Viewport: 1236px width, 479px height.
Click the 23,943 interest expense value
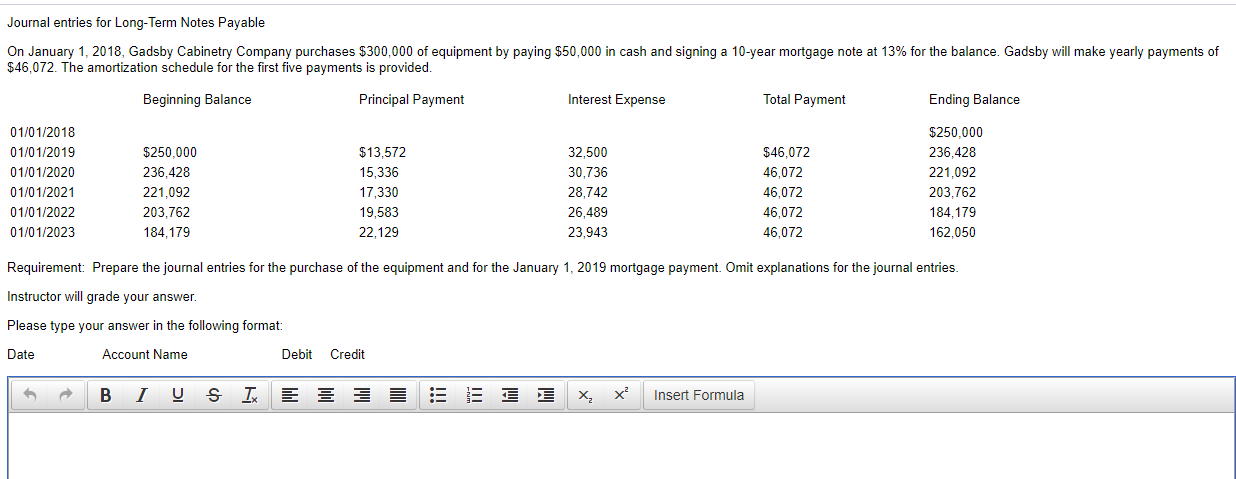587,232
